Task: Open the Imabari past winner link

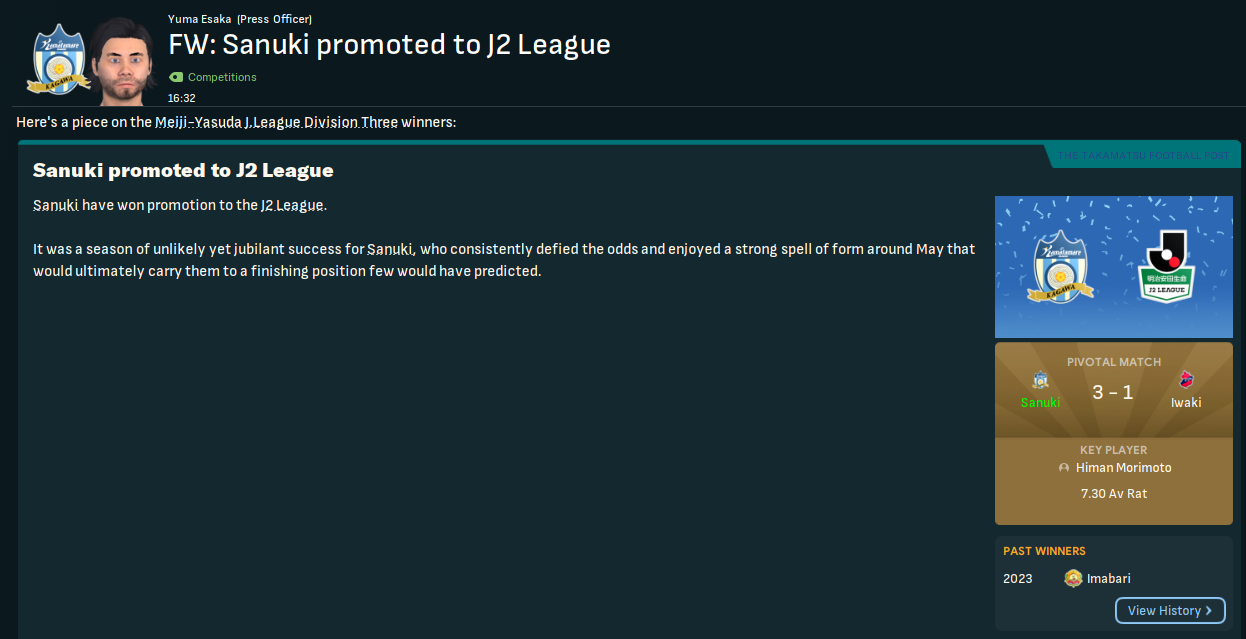Action: [1109, 578]
